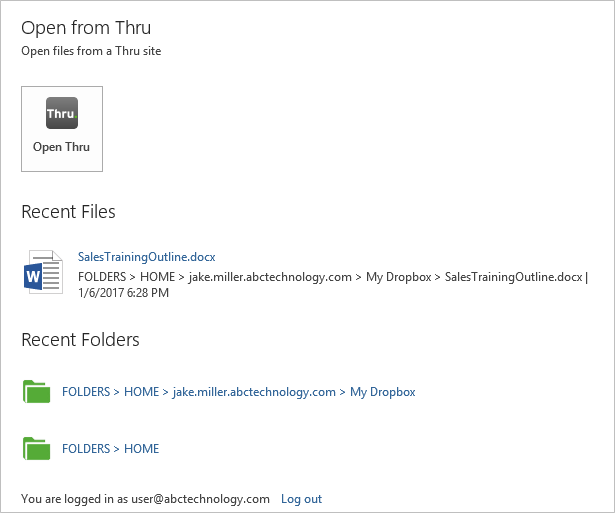Click the Recent Folders heading
Image resolution: width=615 pixels, height=513 pixels.
tap(80, 340)
